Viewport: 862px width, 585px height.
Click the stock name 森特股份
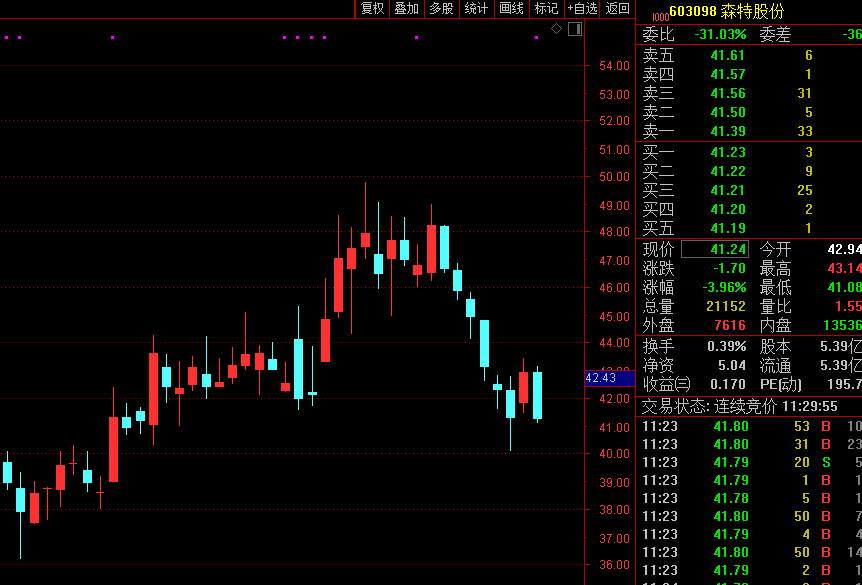755,11
